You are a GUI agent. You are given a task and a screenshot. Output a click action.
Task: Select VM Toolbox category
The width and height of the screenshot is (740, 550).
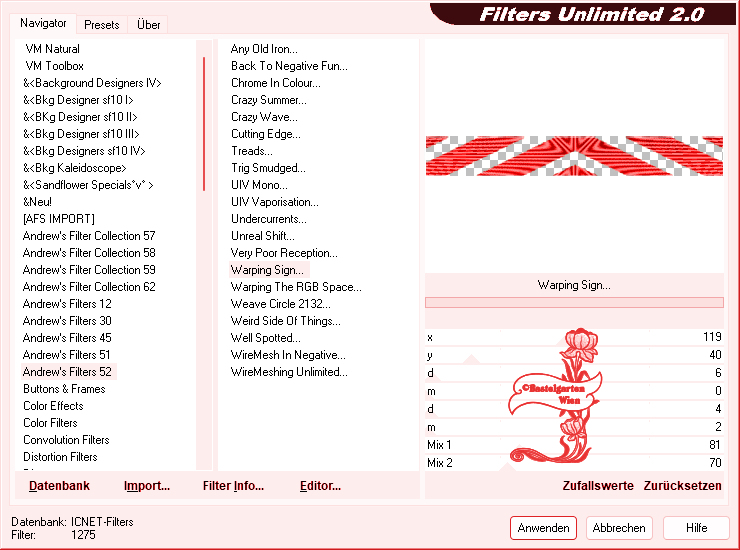coord(54,66)
